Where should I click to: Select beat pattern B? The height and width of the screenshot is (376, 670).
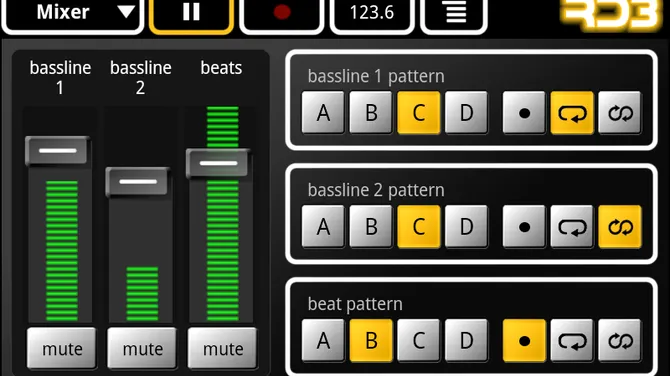(x=371, y=341)
